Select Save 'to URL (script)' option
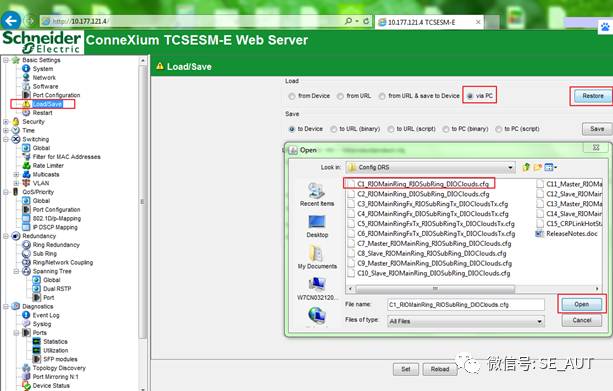Screen dimensions: 613x391 pos(391,129)
